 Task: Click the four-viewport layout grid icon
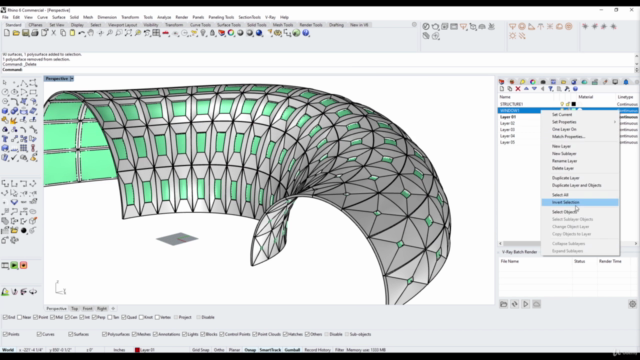(156, 33)
